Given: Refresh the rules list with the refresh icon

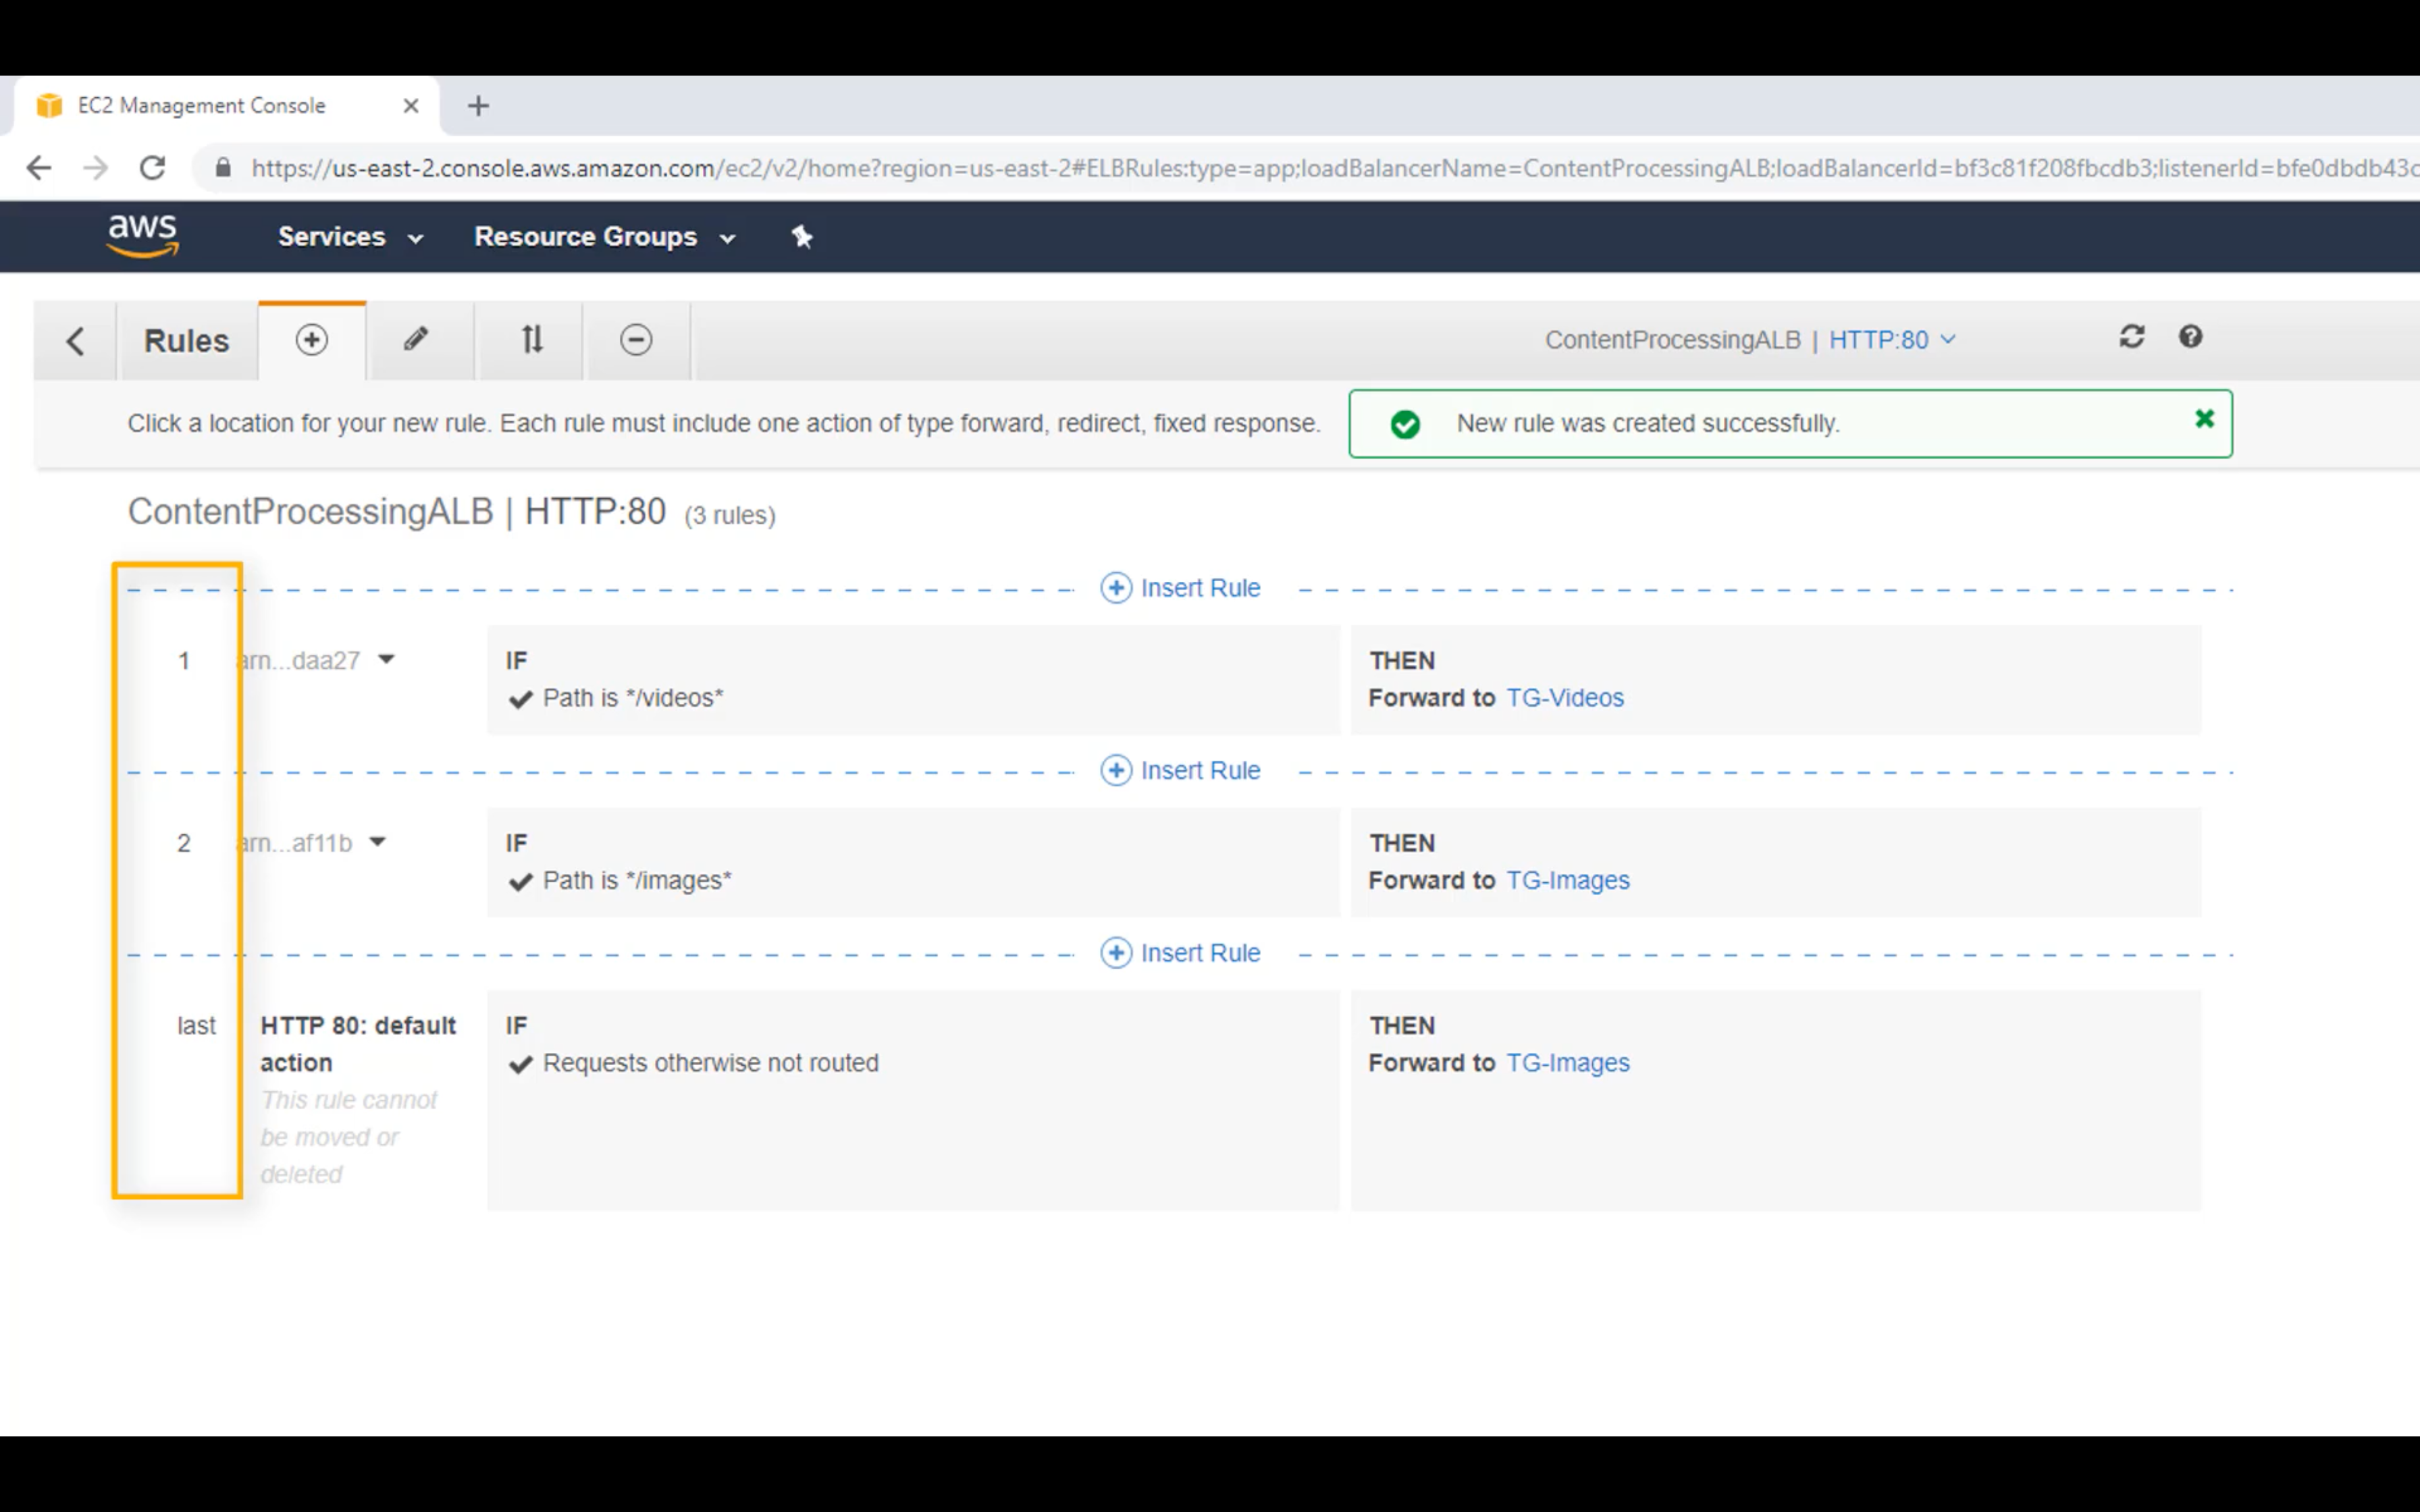Looking at the screenshot, I should click(2131, 337).
